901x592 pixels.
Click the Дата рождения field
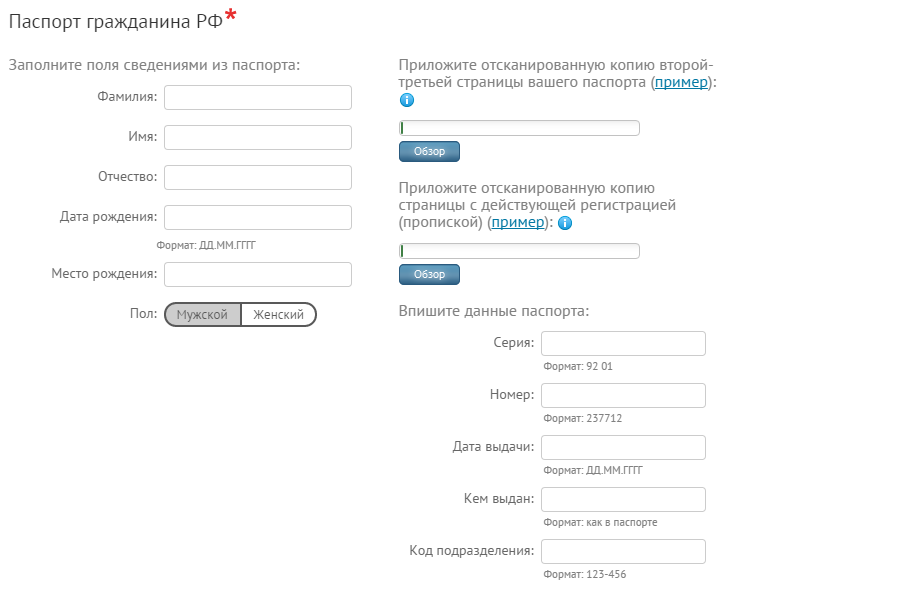258,217
